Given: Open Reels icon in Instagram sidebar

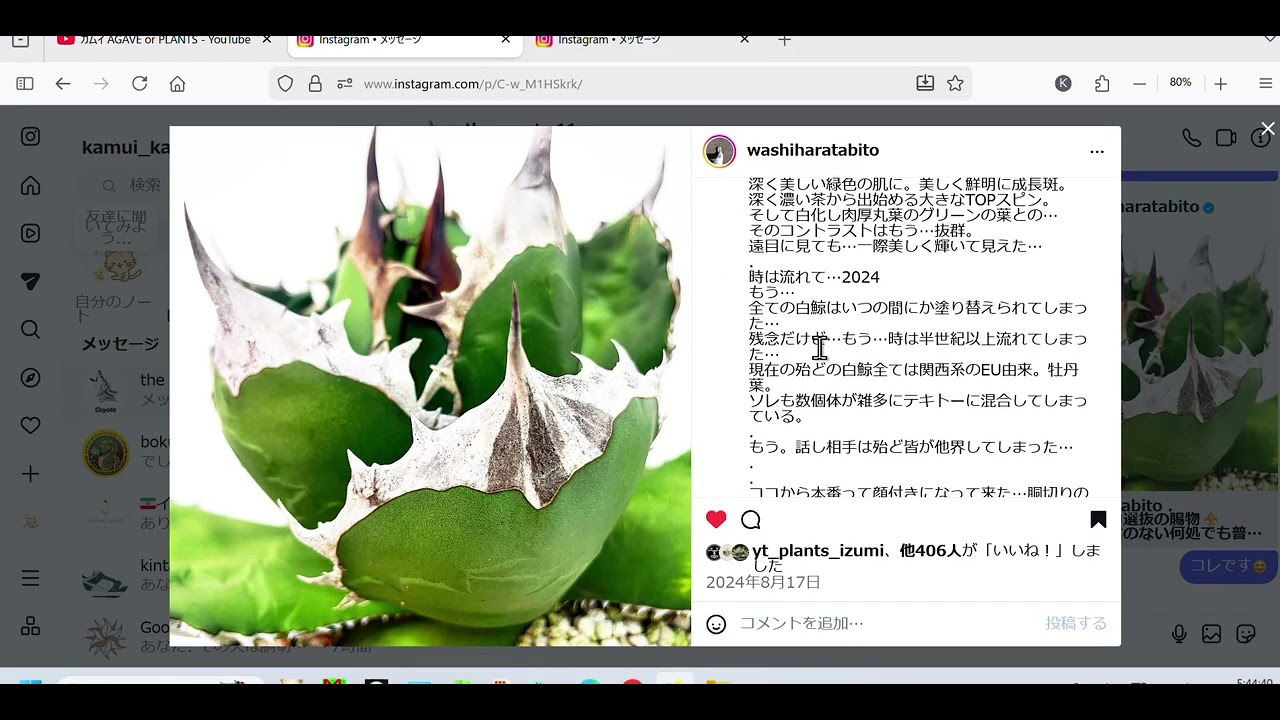Looking at the screenshot, I should (x=31, y=233).
